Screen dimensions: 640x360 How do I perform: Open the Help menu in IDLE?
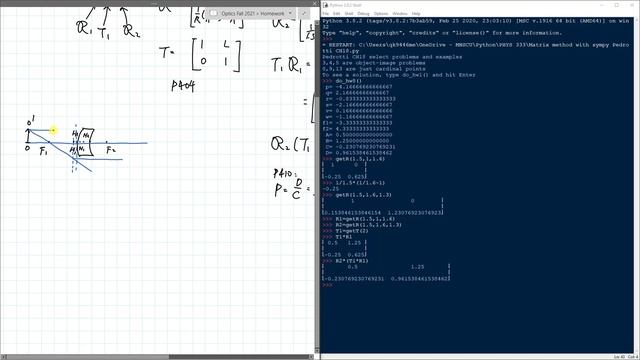tap(416, 13)
